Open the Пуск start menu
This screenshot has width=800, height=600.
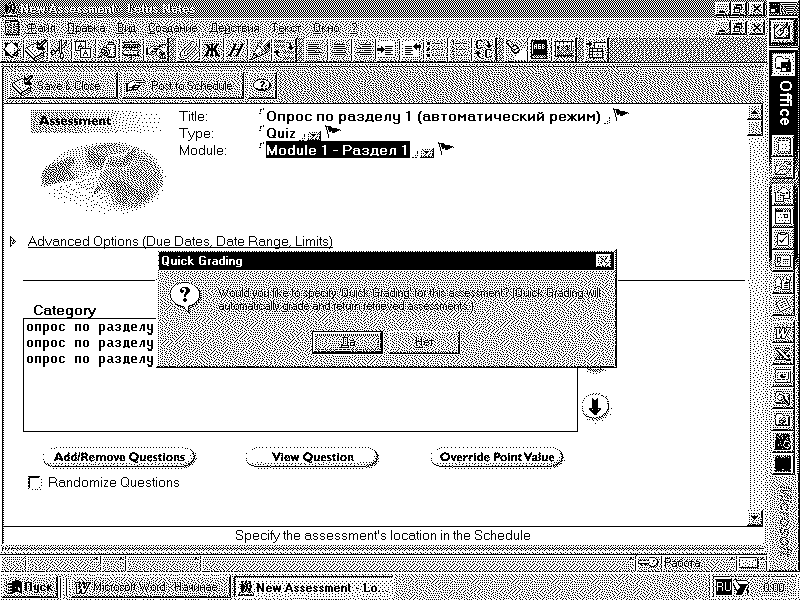tap(30, 587)
